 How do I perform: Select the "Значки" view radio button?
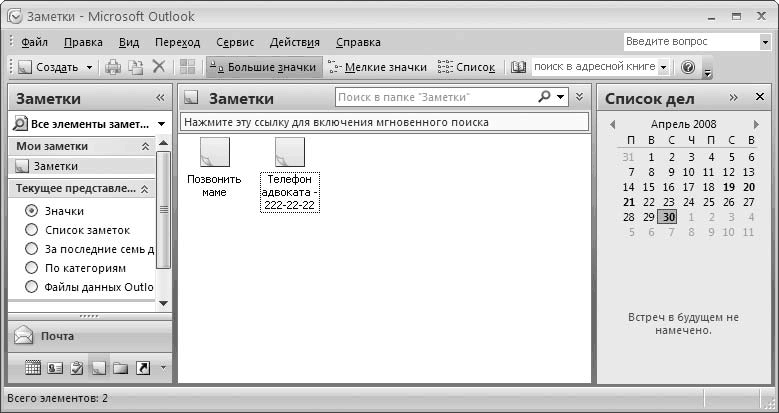click(x=31, y=211)
